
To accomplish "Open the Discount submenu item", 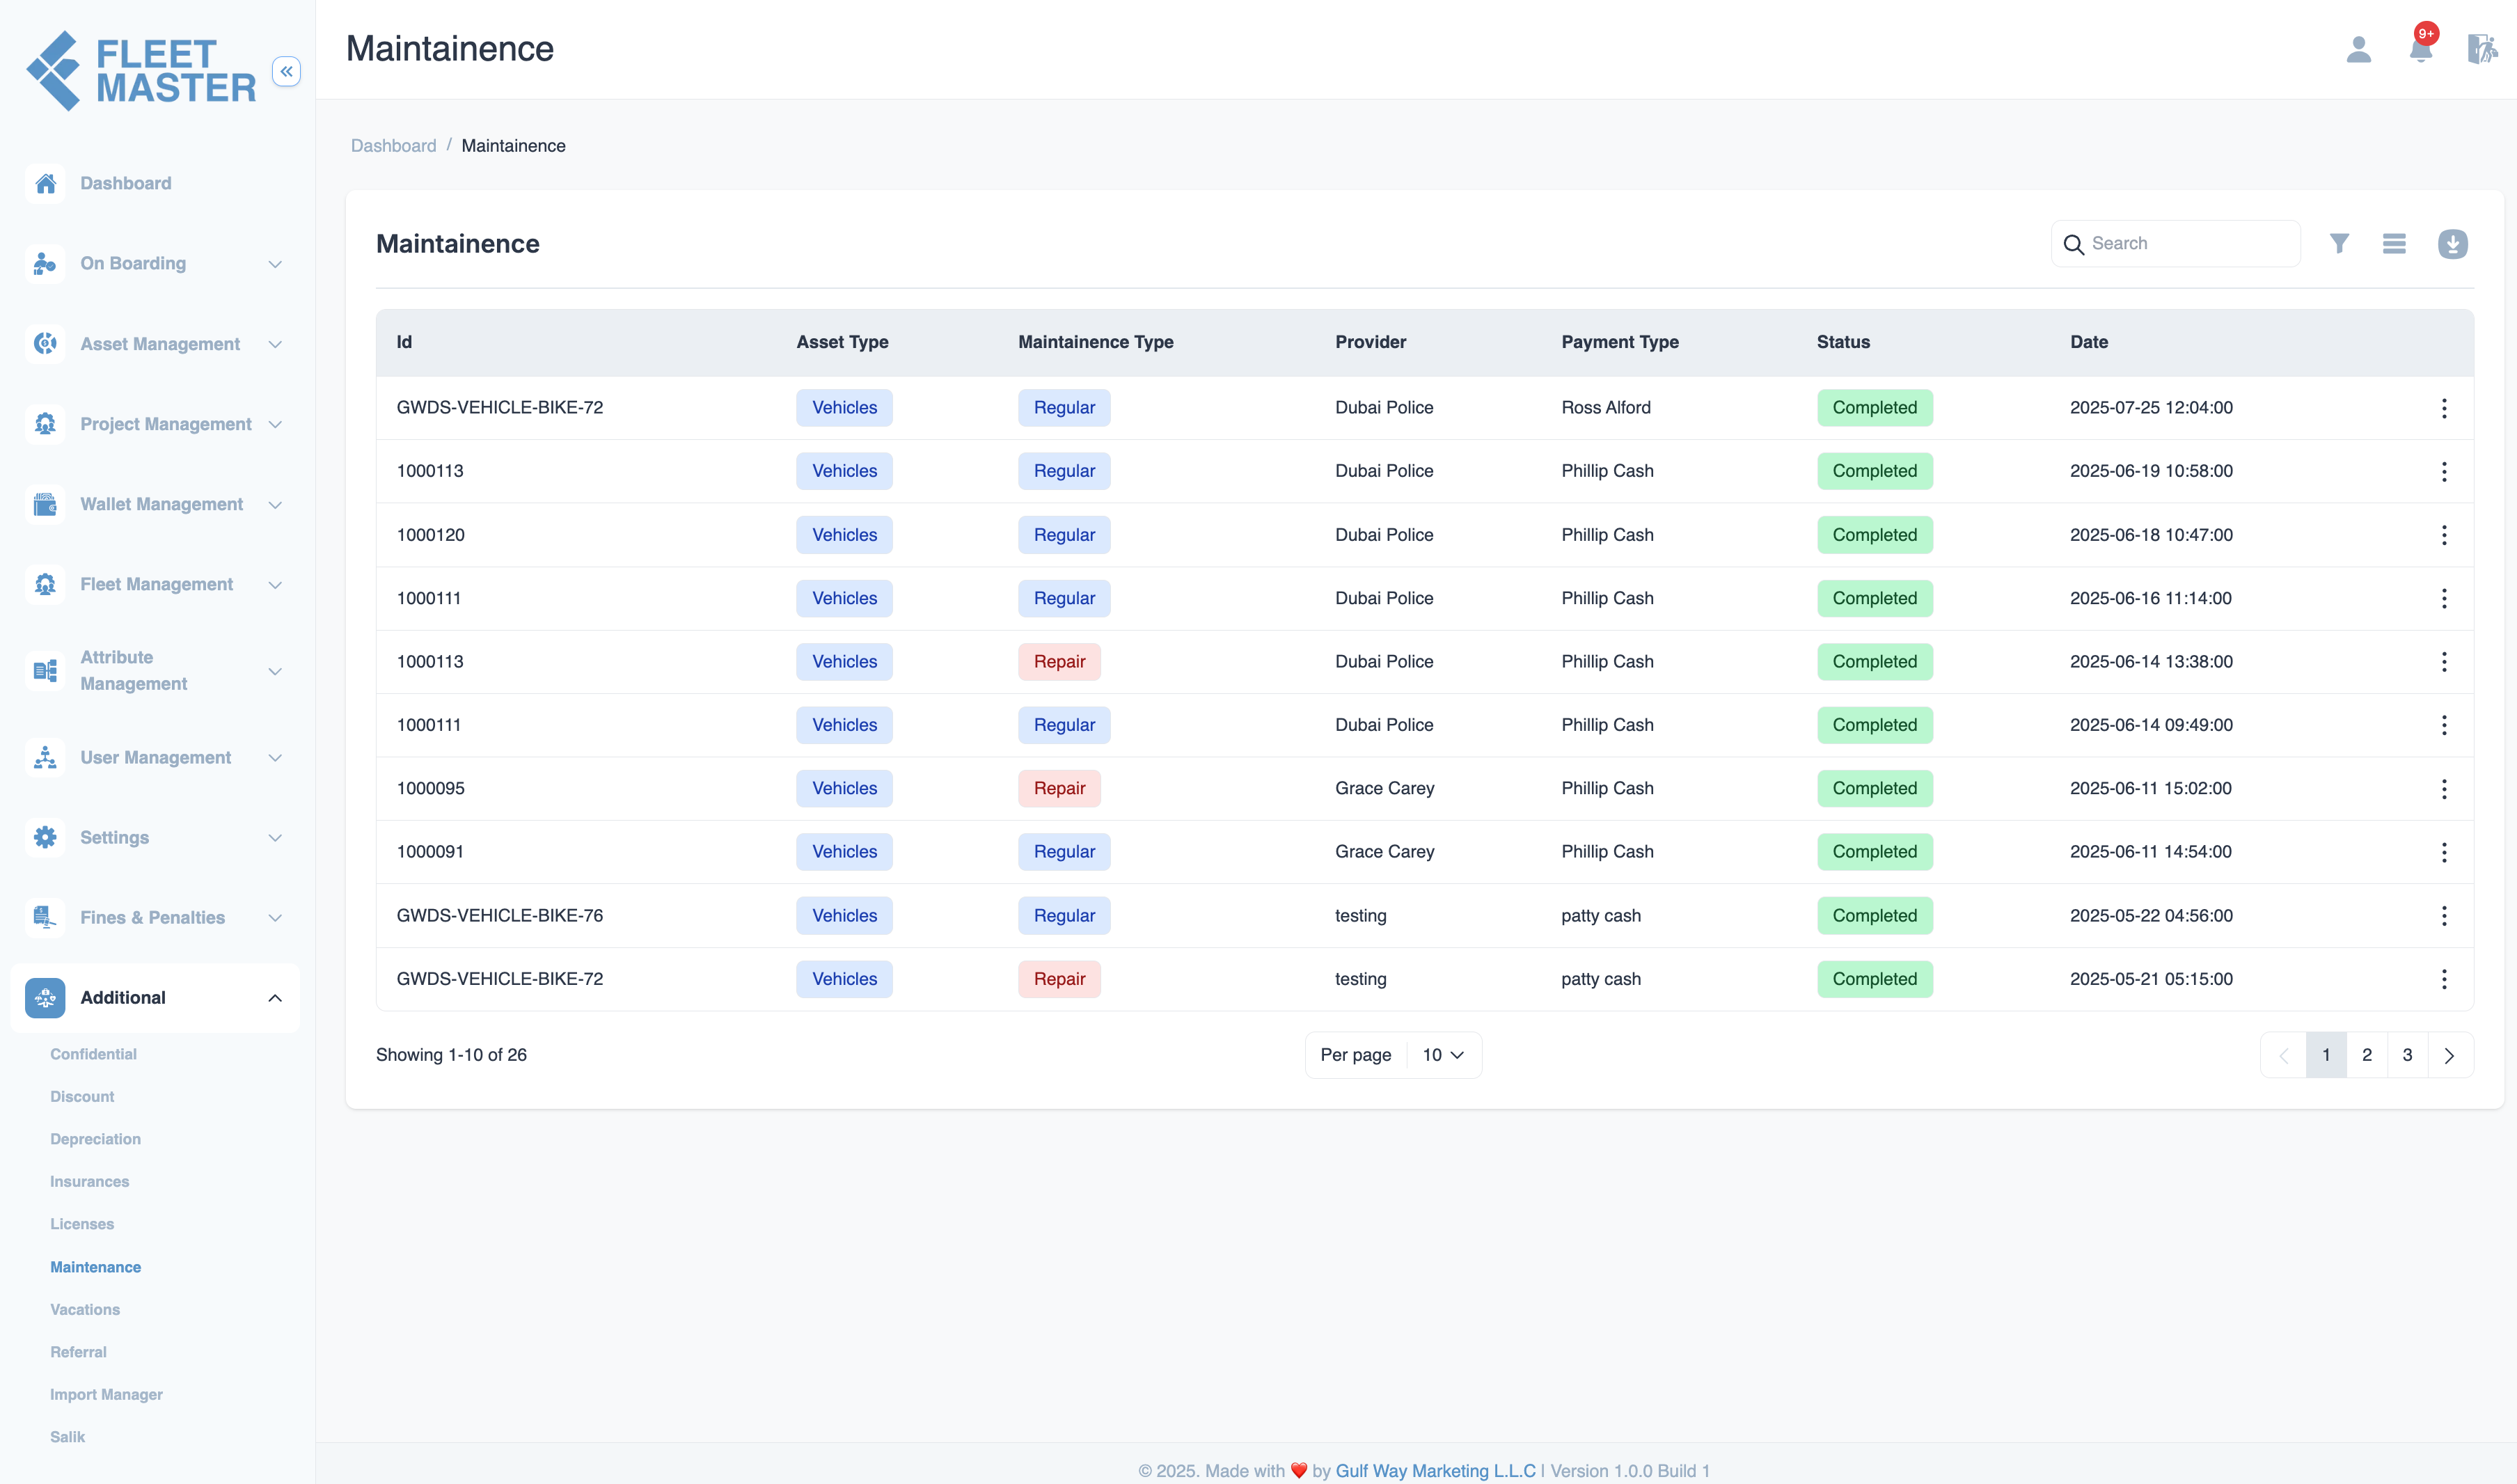I will (82, 1096).
